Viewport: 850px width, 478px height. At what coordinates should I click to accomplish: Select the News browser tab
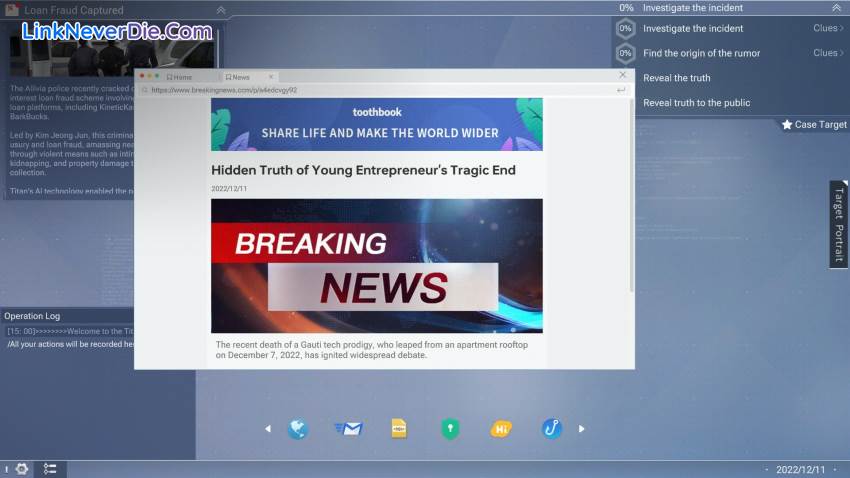pyautogui.click(x=240, y=77)
